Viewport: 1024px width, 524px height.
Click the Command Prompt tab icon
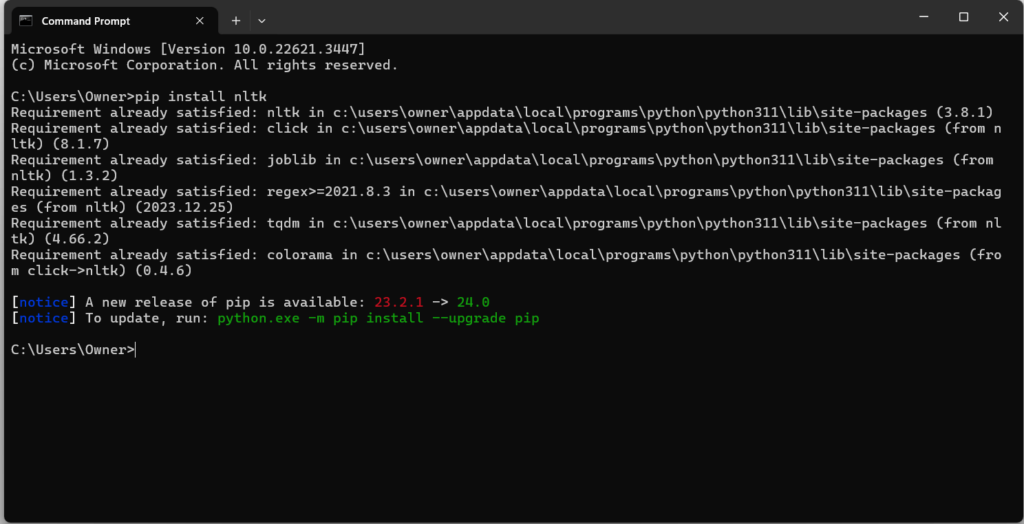pyautogui.click(x=26, y=20)
